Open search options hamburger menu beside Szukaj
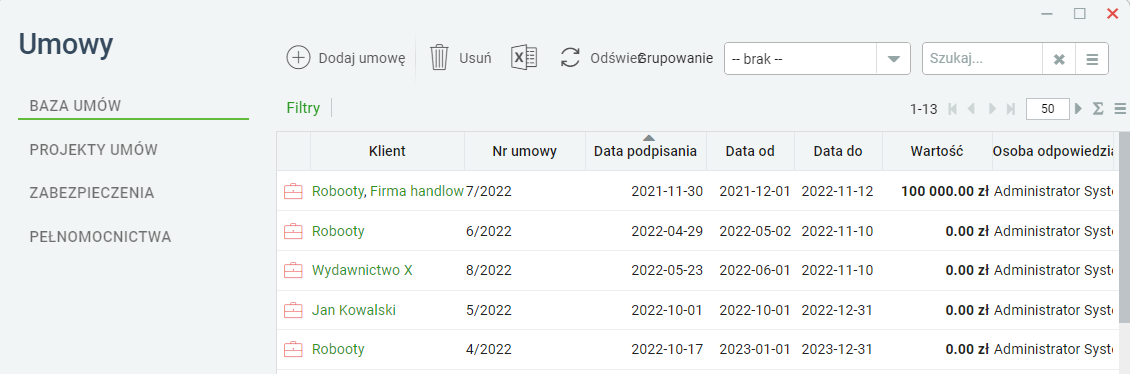 pyautogui.click(x=1092, y=59)
